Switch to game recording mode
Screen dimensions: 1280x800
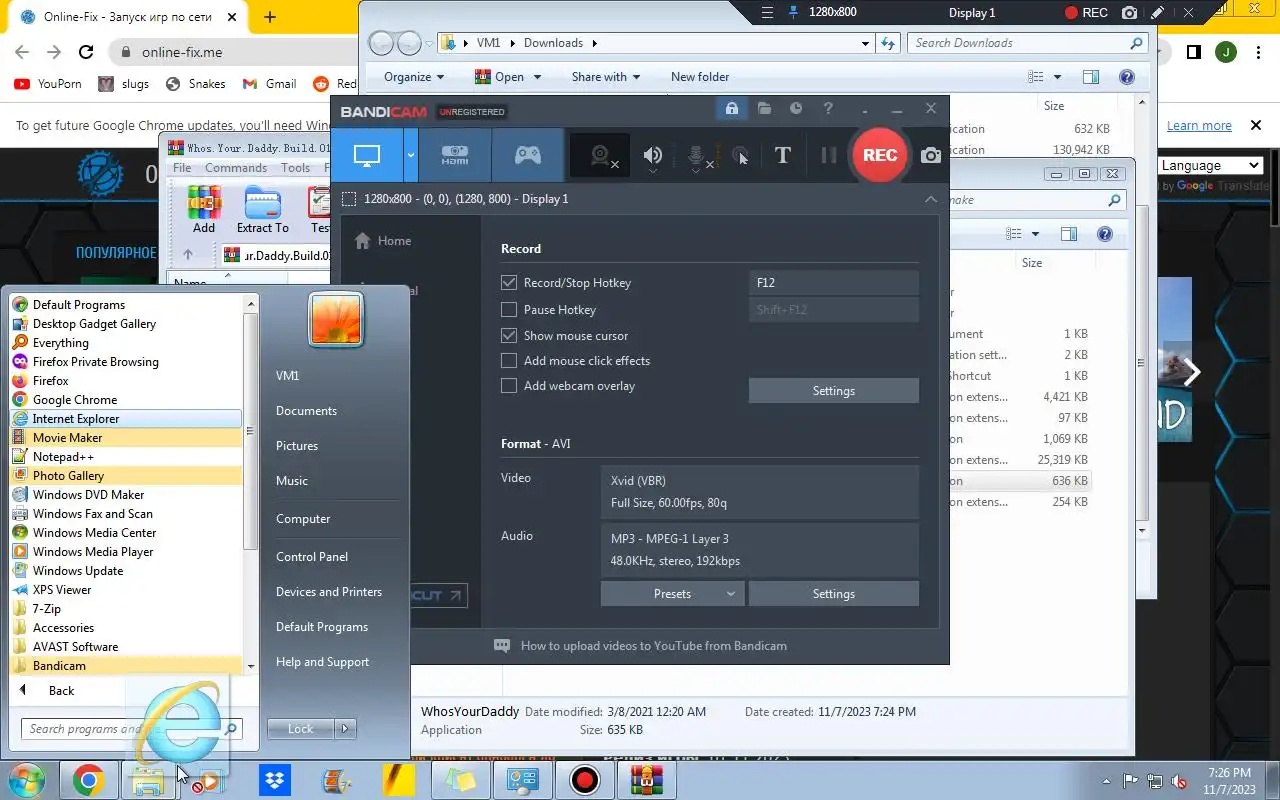coord(527,155)
